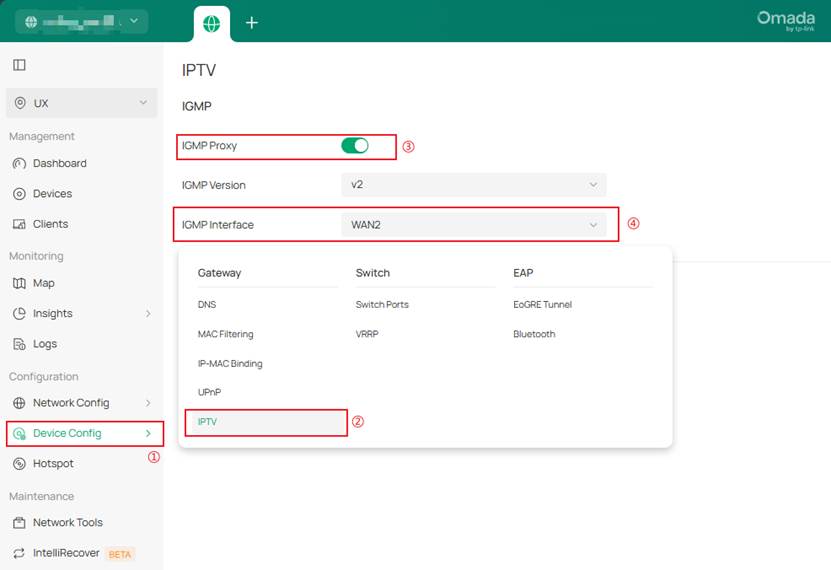This screenshot has height=570, width=831.
Task: Click the Hotspot icon
Action: pyautogui.click(x=19, y=463)
